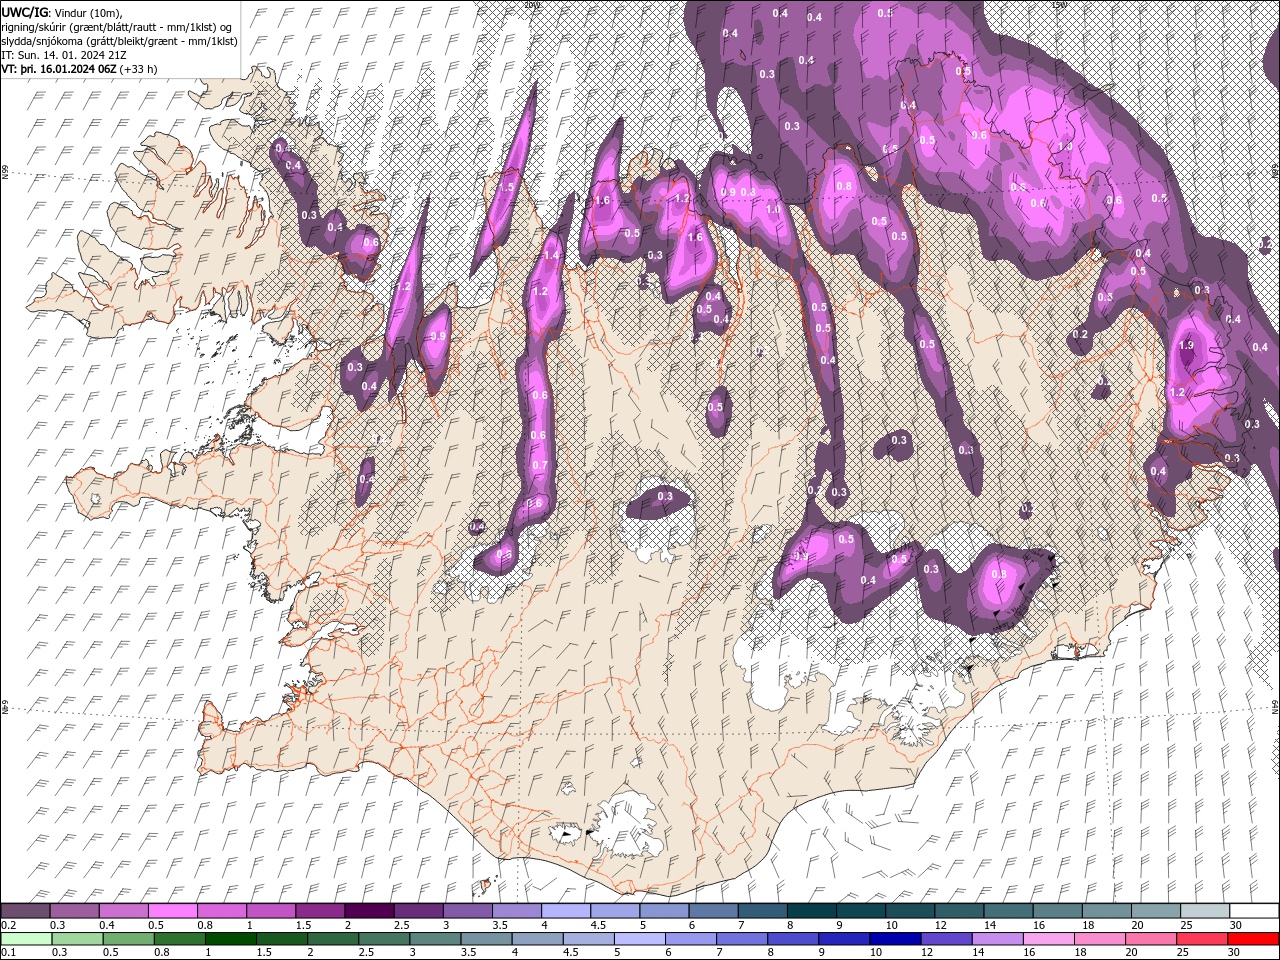Pick the dark green swatch at 1 in lower legend
The width and height of the screenshot is (1280, 960).
tap(230, 939)
